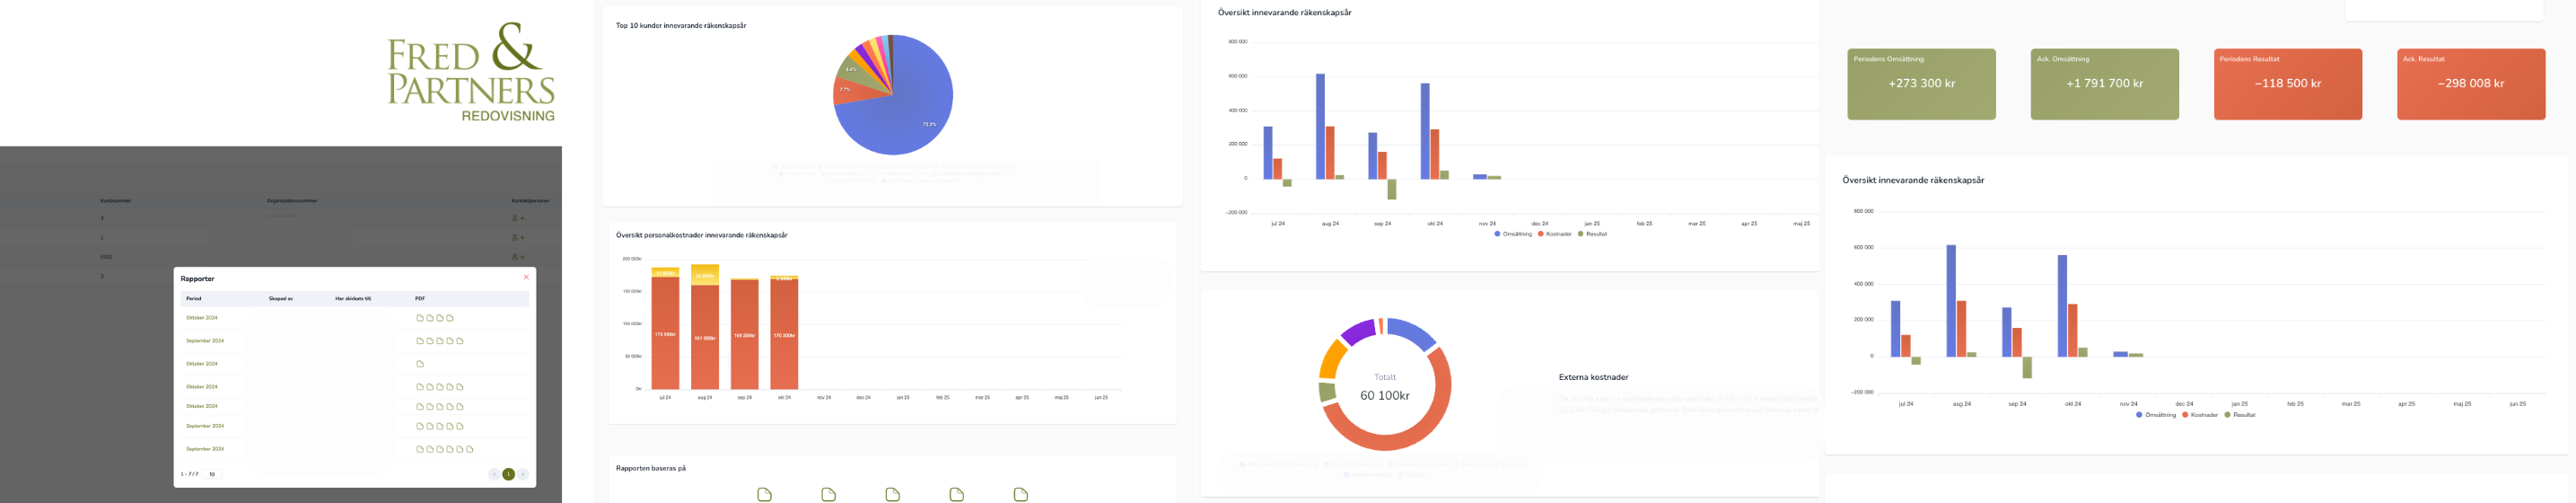Open the second row September 2024 report link
The image size is (2576, 503).
click(x=205, y=341)
